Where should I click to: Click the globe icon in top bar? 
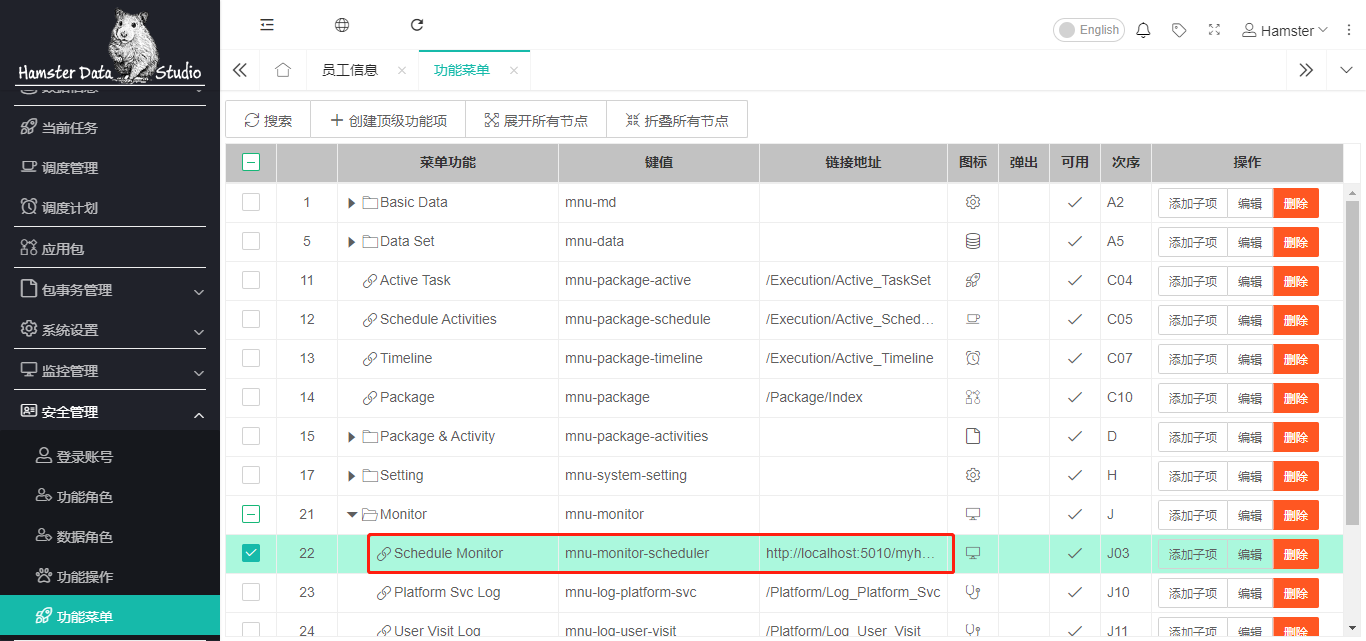342,25
